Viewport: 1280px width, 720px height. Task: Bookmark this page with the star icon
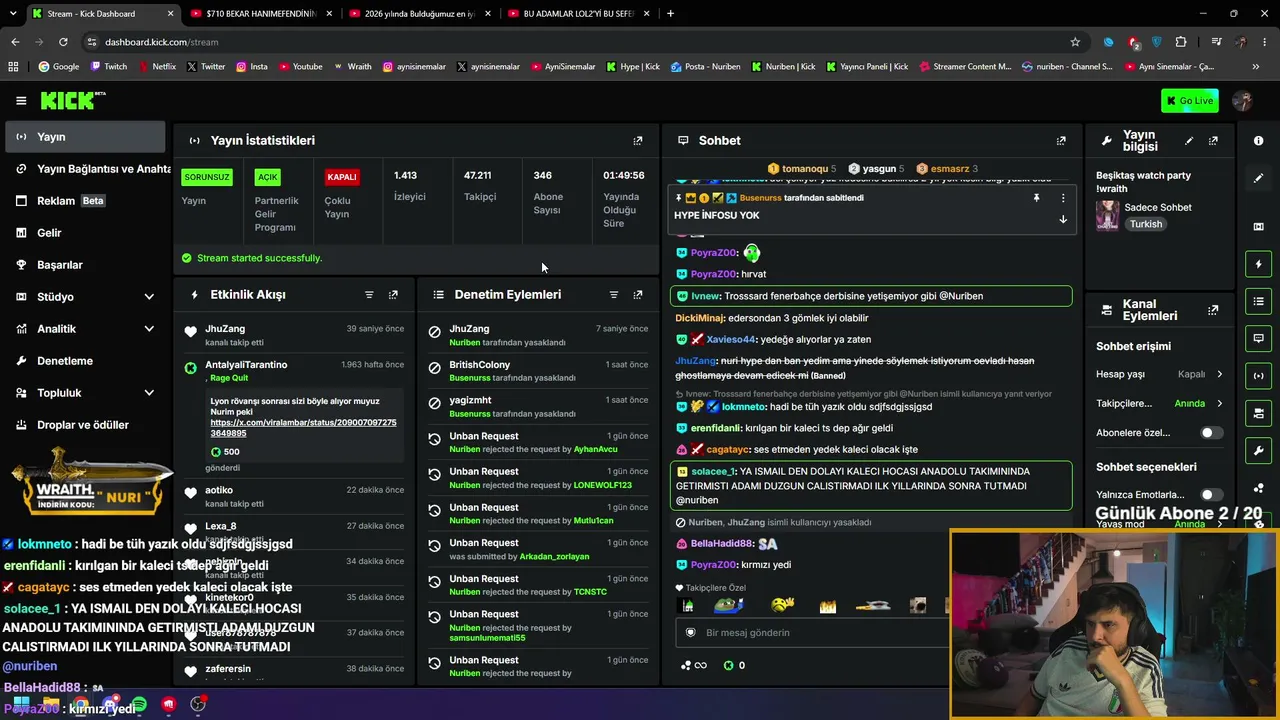1075,42
